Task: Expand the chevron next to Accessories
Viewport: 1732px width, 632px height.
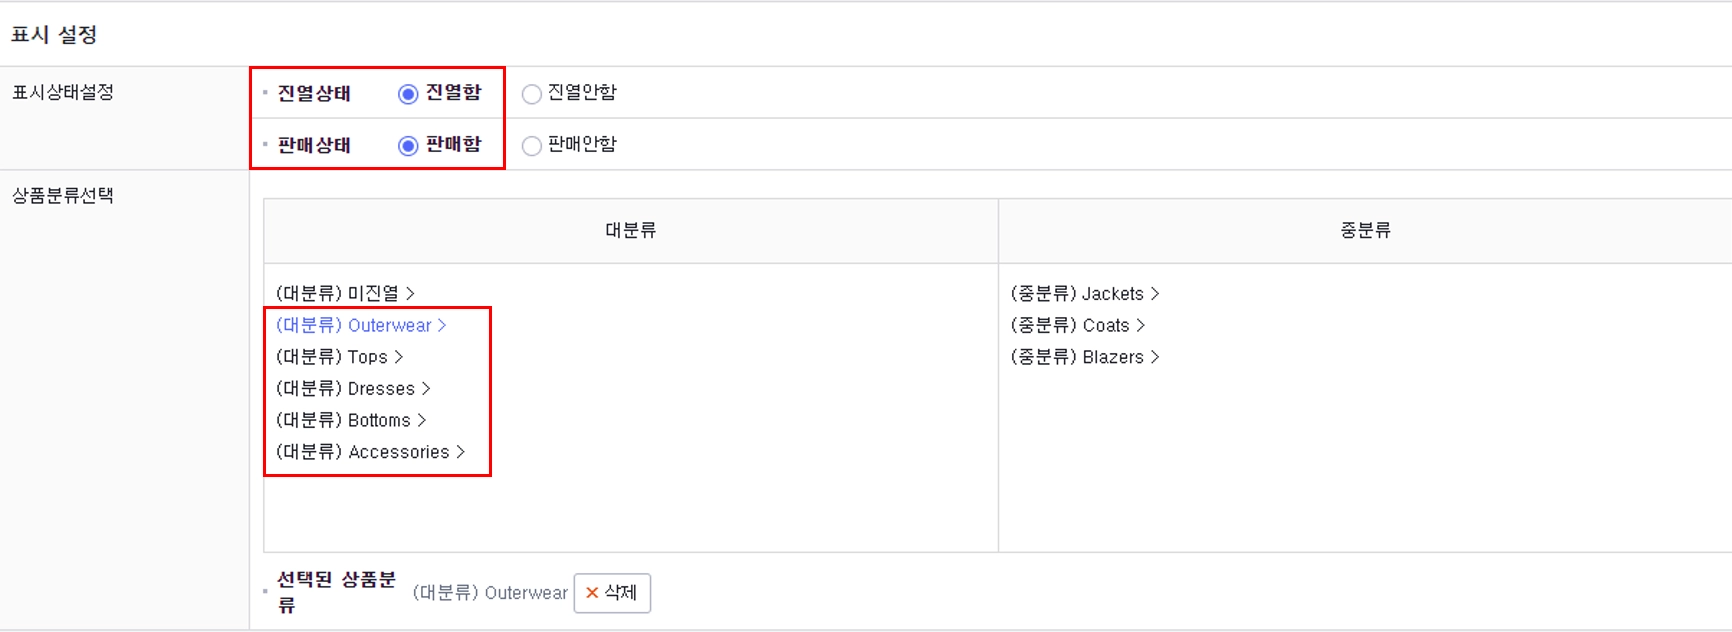Action: [461, 452]
